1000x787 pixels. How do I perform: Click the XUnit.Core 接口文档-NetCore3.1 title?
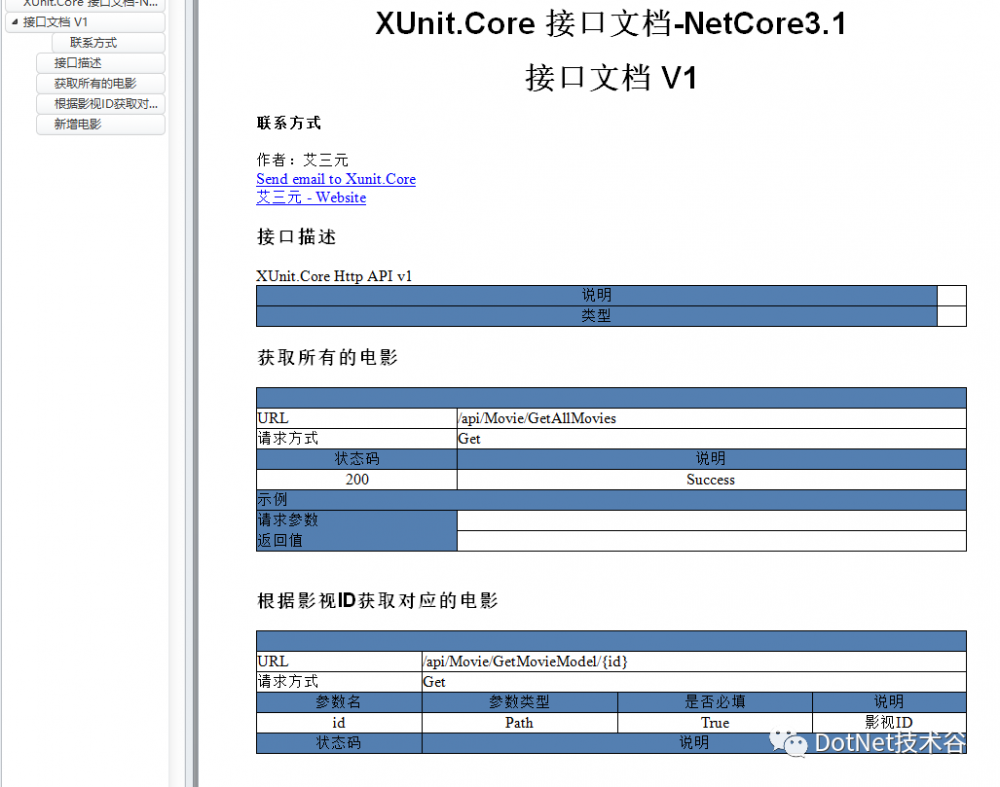(x=611, y=23)
